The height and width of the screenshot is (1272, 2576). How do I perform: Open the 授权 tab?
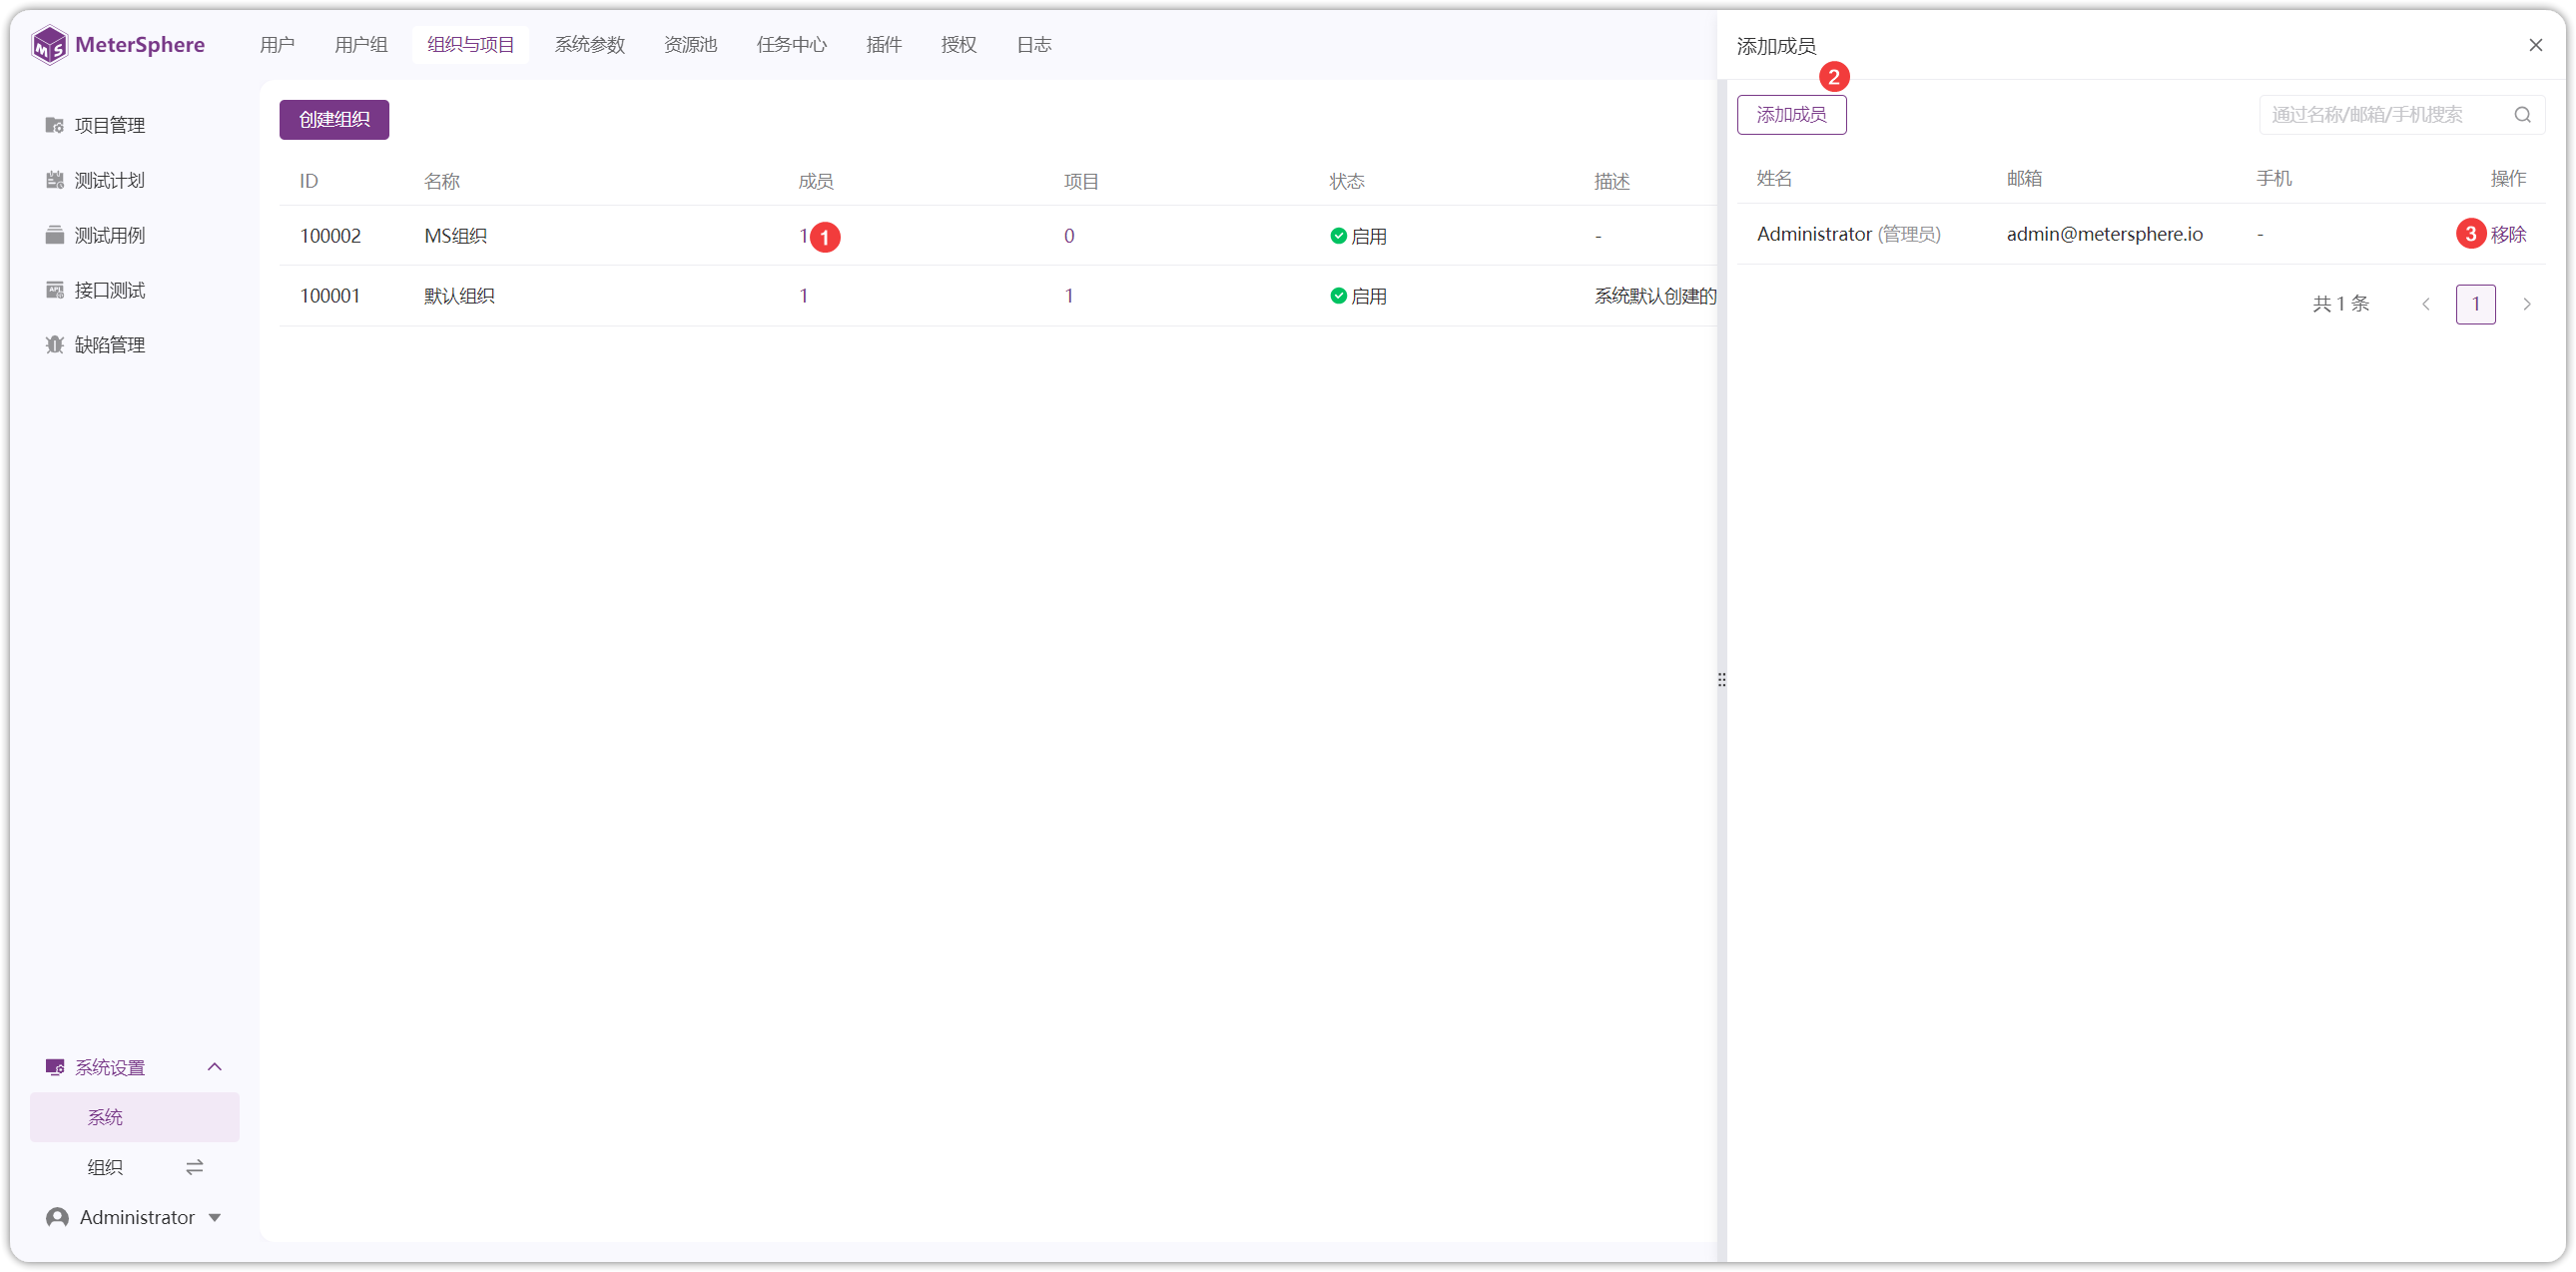click(958, 45)
